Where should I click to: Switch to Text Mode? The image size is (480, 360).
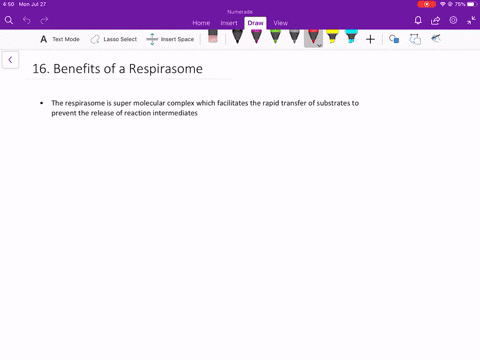[x=60, y=39]
